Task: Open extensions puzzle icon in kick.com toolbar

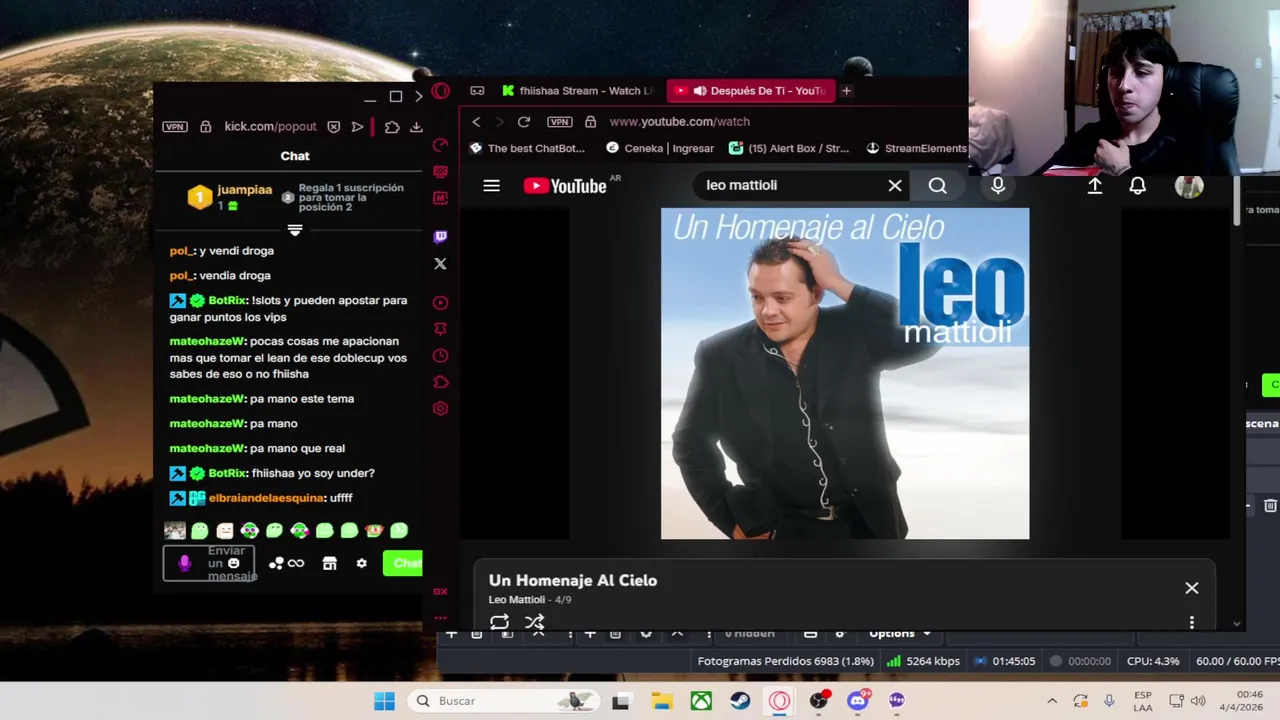Action: click(x=392, y=127)
